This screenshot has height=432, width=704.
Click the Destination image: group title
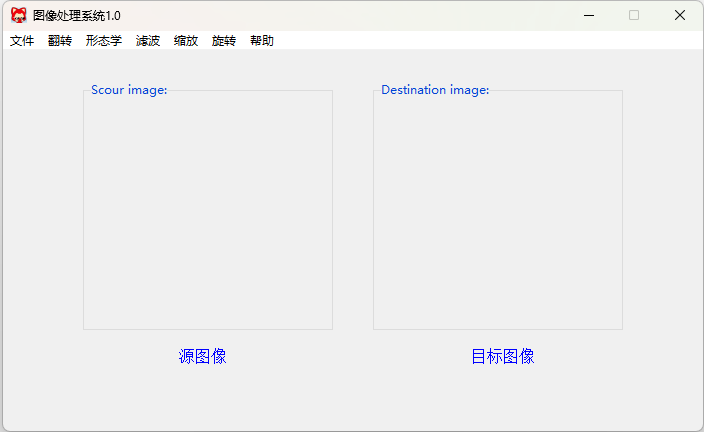click(435, 90)
